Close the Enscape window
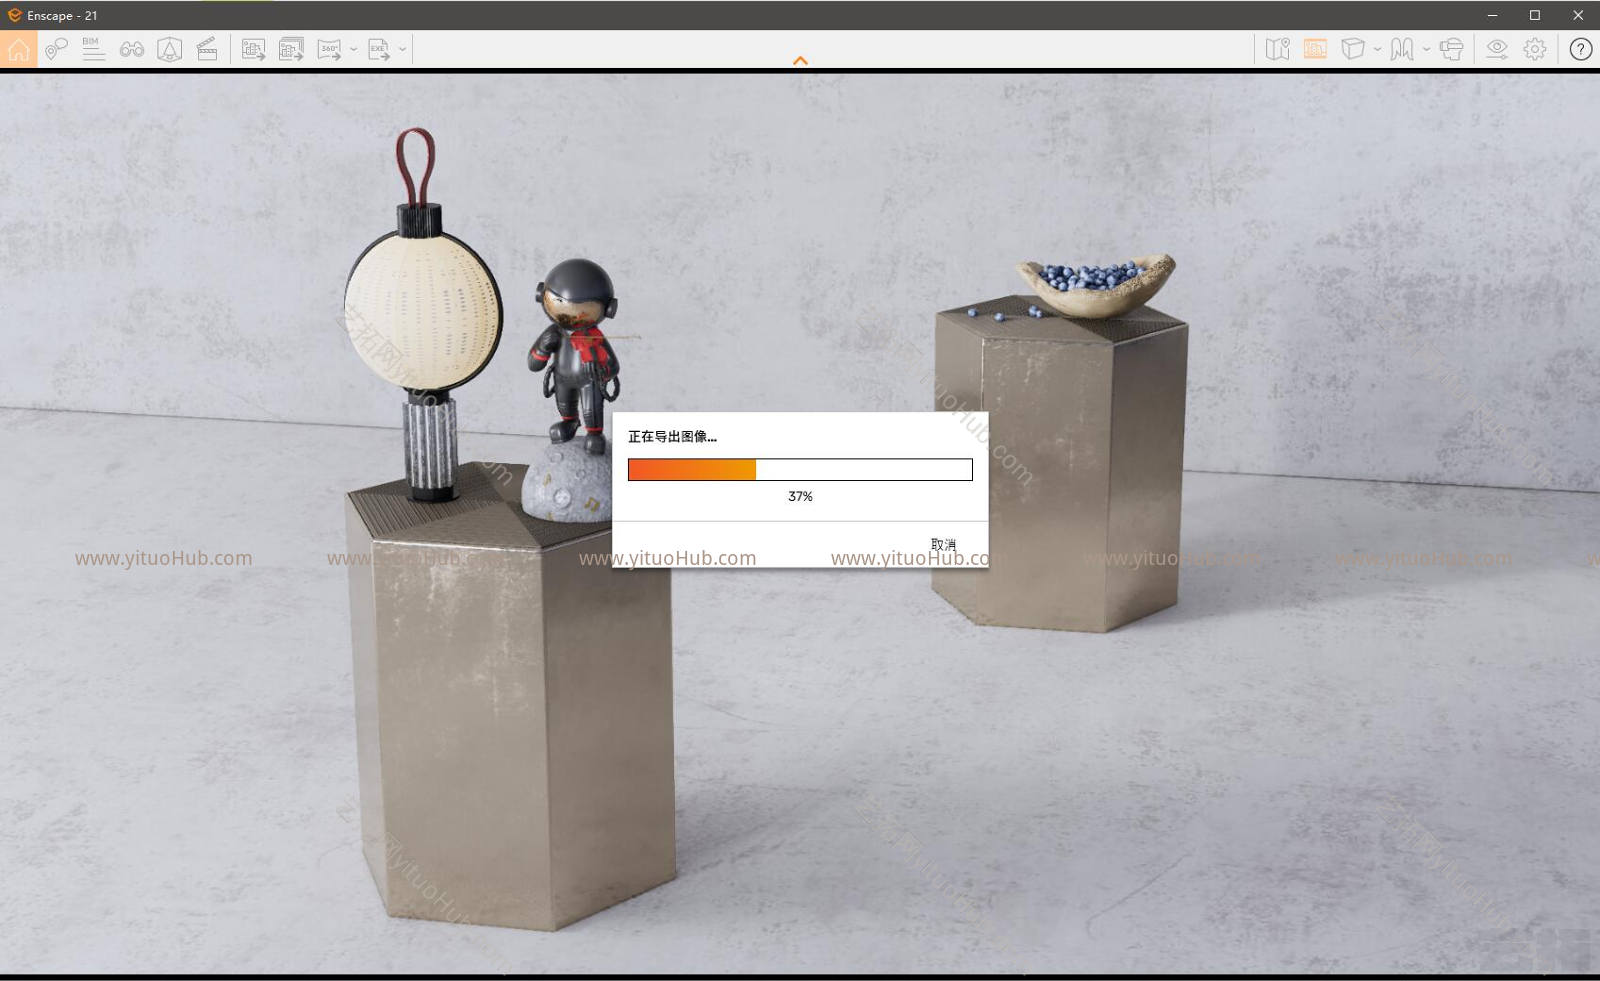This screenshot has height=981, width=1600. [x=1578, y=15]
